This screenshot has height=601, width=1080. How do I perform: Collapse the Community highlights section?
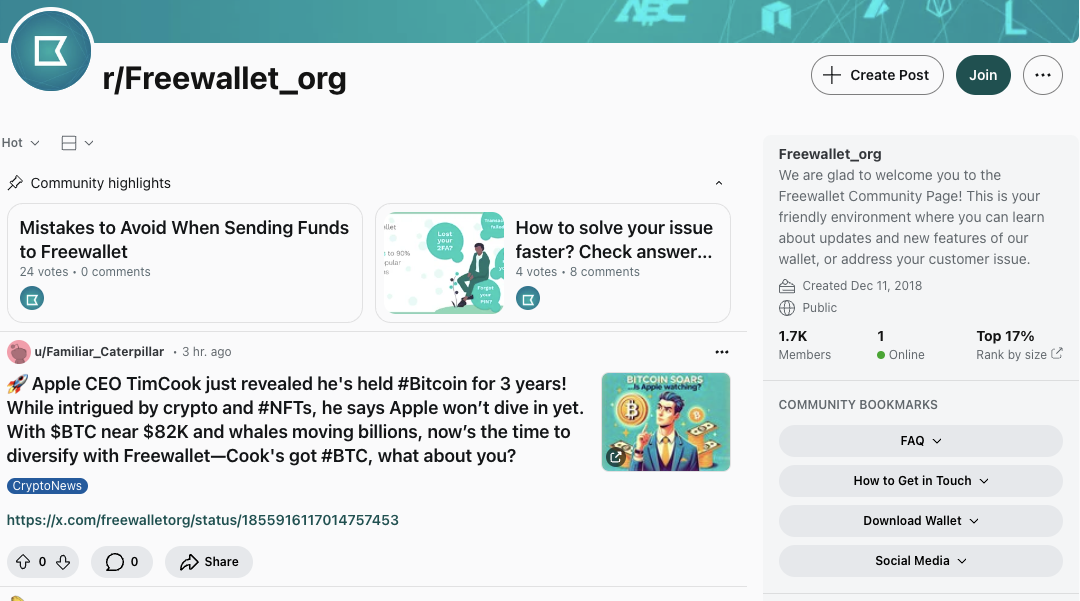pos(718,183)
